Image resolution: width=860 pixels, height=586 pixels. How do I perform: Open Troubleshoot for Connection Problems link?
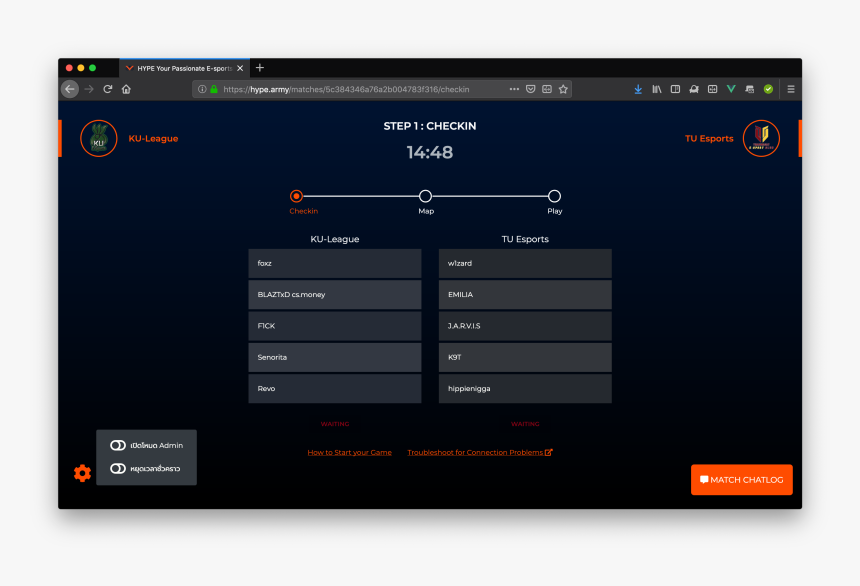(479, 452)
